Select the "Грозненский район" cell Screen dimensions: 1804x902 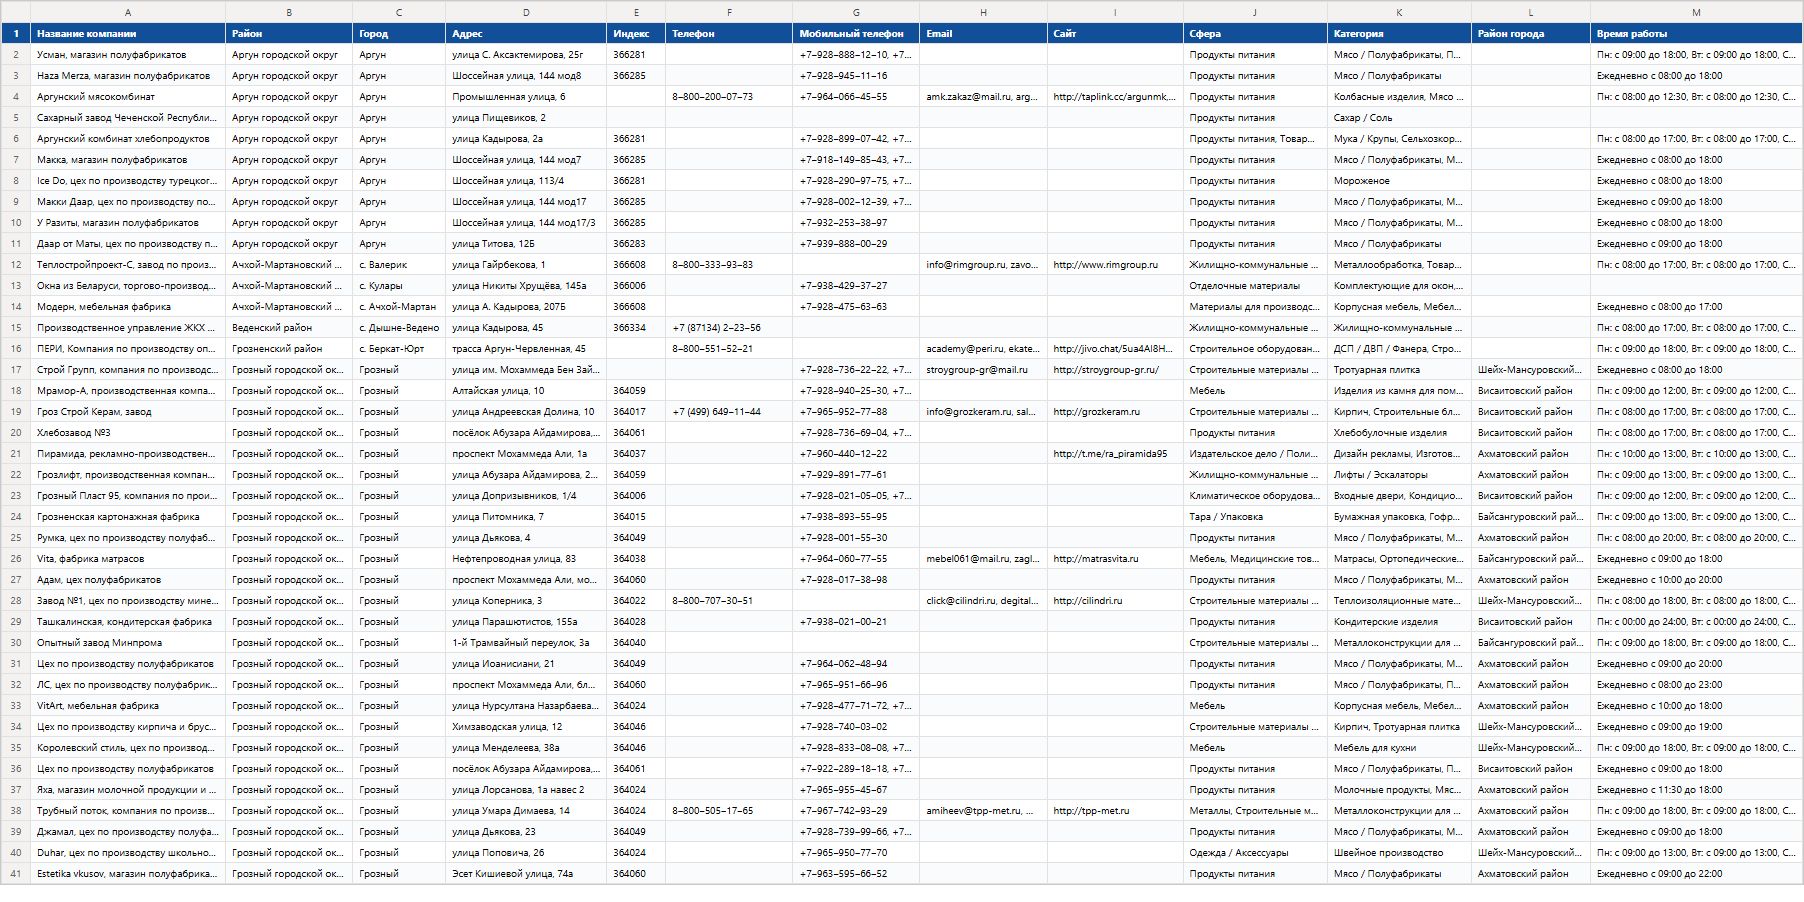[x=289, y=349]
